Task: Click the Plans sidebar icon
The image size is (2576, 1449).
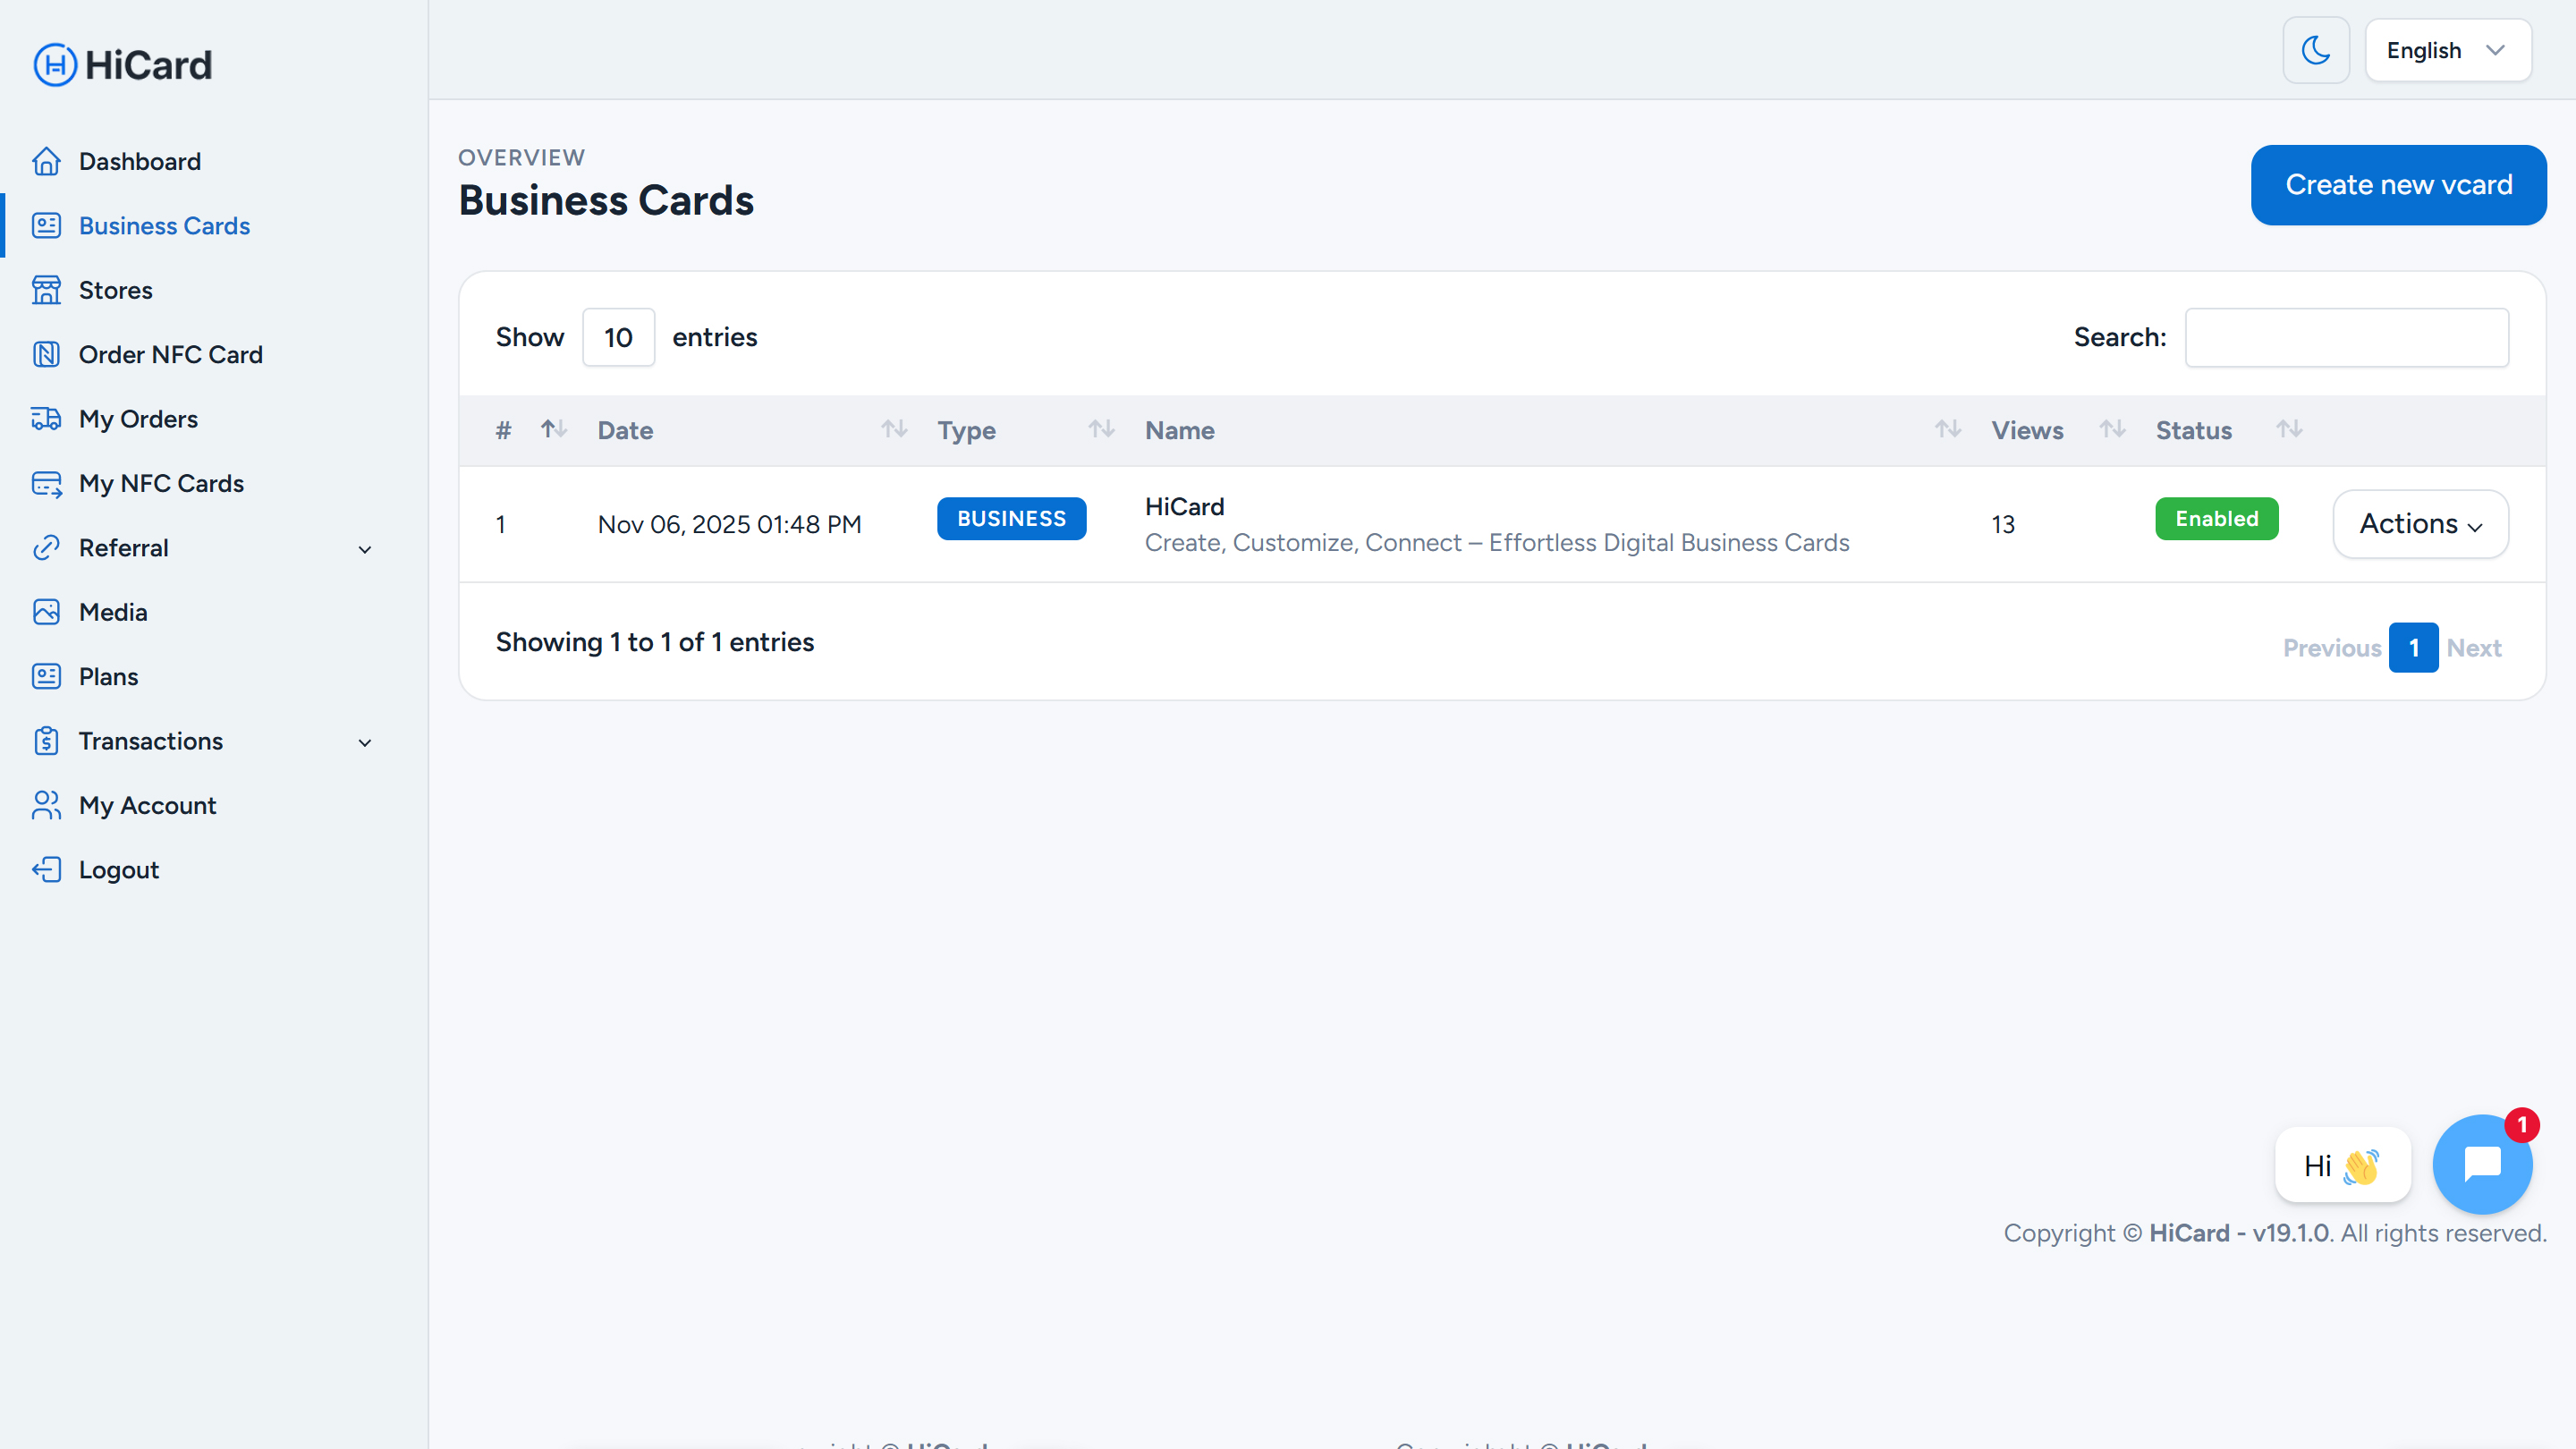Action: click(x=46, y=676)
